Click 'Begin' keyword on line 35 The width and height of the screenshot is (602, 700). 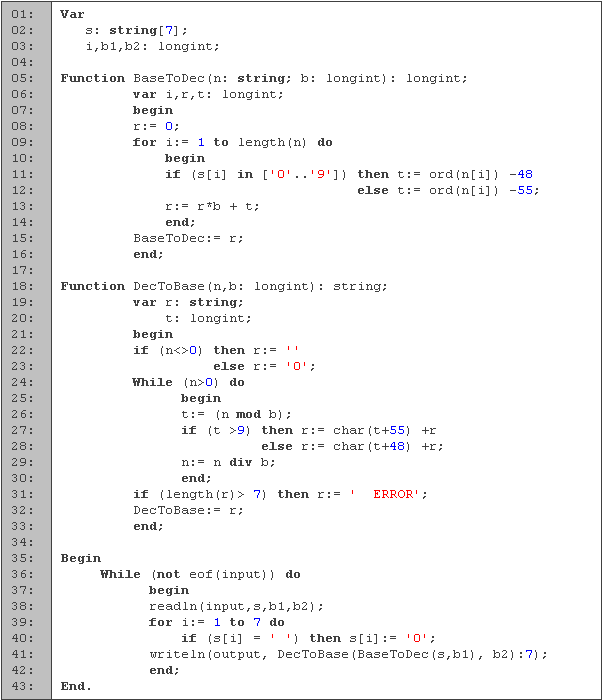(81, 558)
